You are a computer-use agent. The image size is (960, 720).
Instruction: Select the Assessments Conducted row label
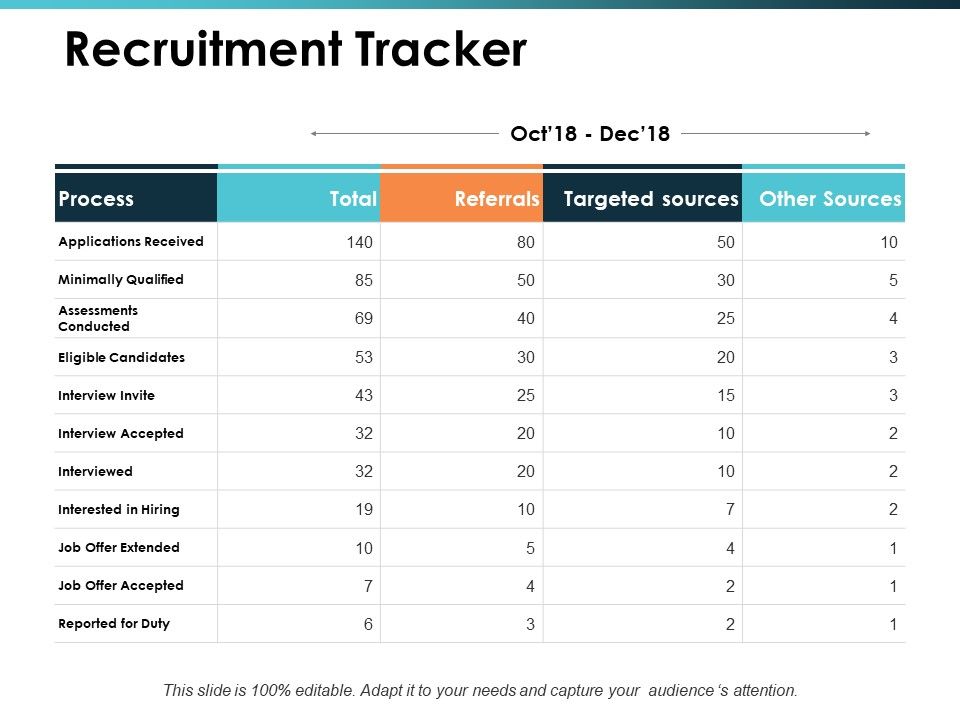click(98, 318)
